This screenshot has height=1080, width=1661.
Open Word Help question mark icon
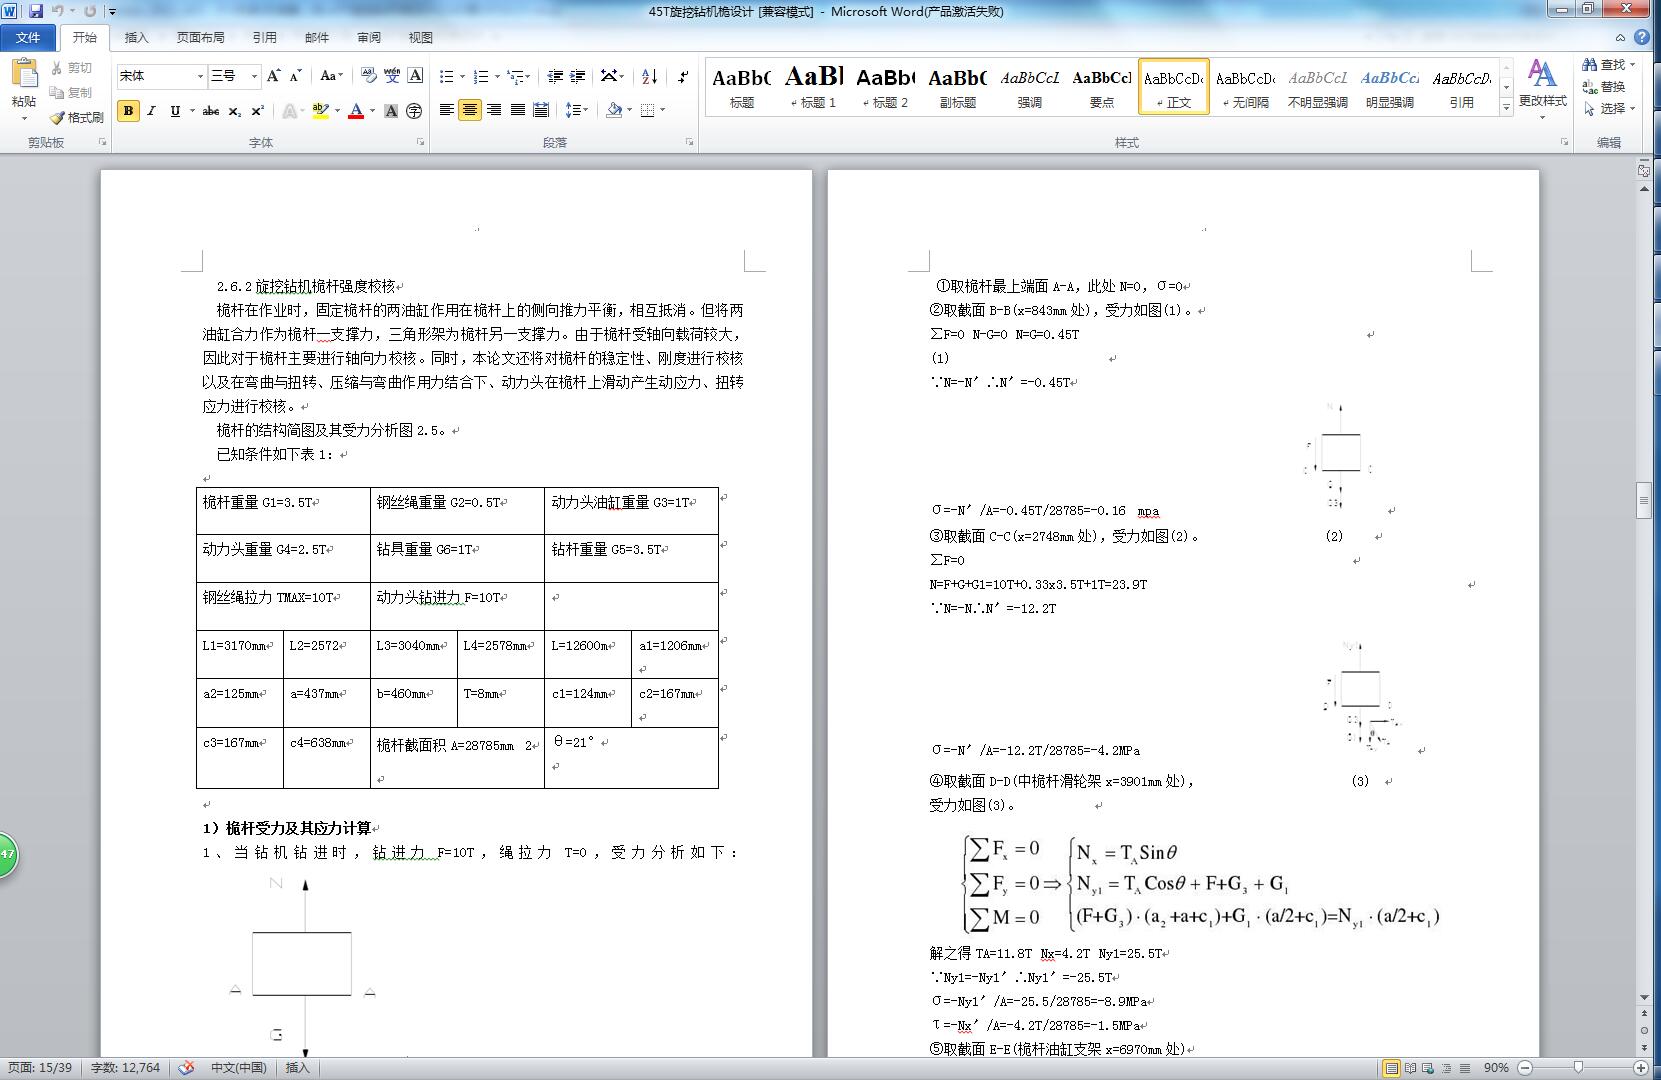(1642, 37)
